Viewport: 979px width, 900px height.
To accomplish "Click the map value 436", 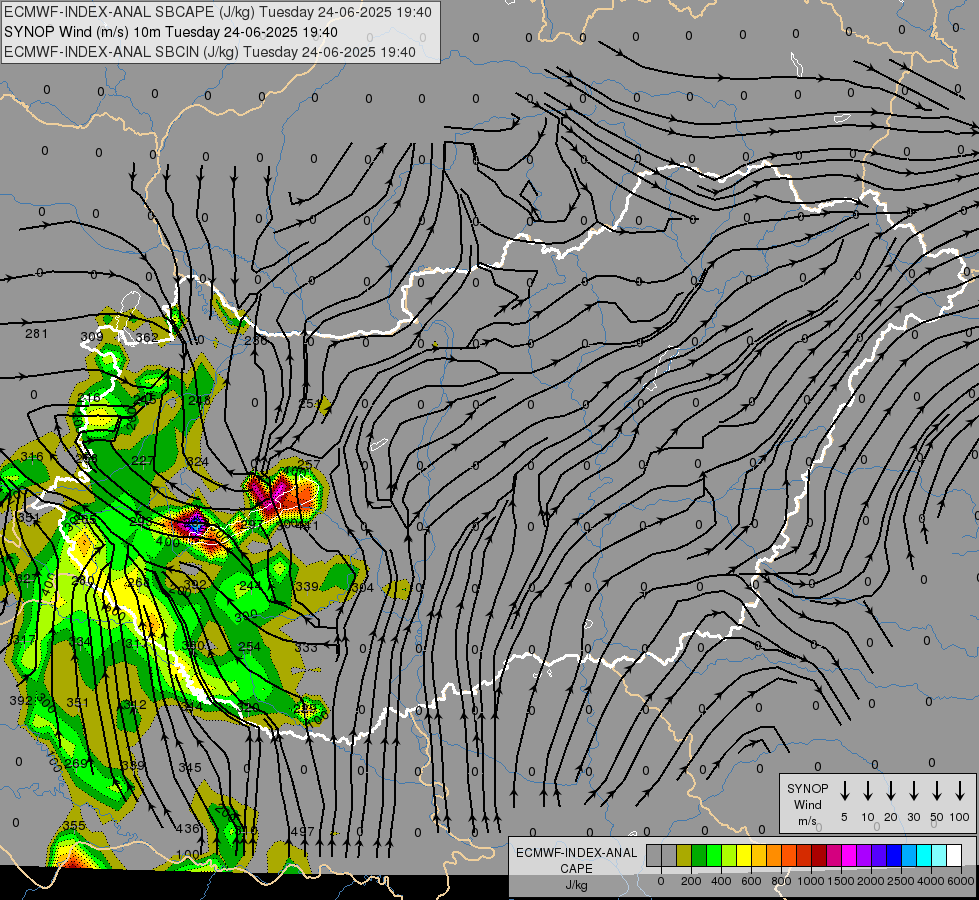I will 187,829.
